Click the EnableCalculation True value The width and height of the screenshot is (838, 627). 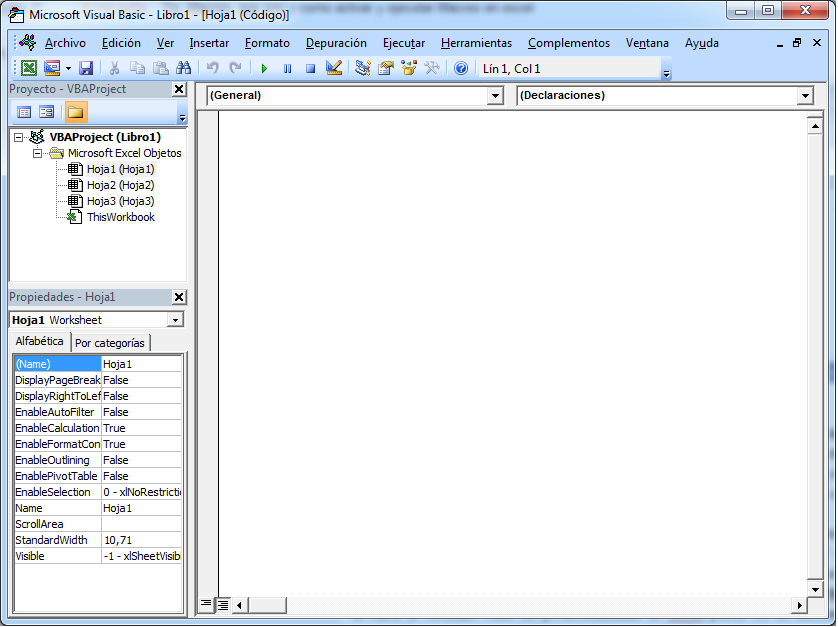(x=142, y=428)
